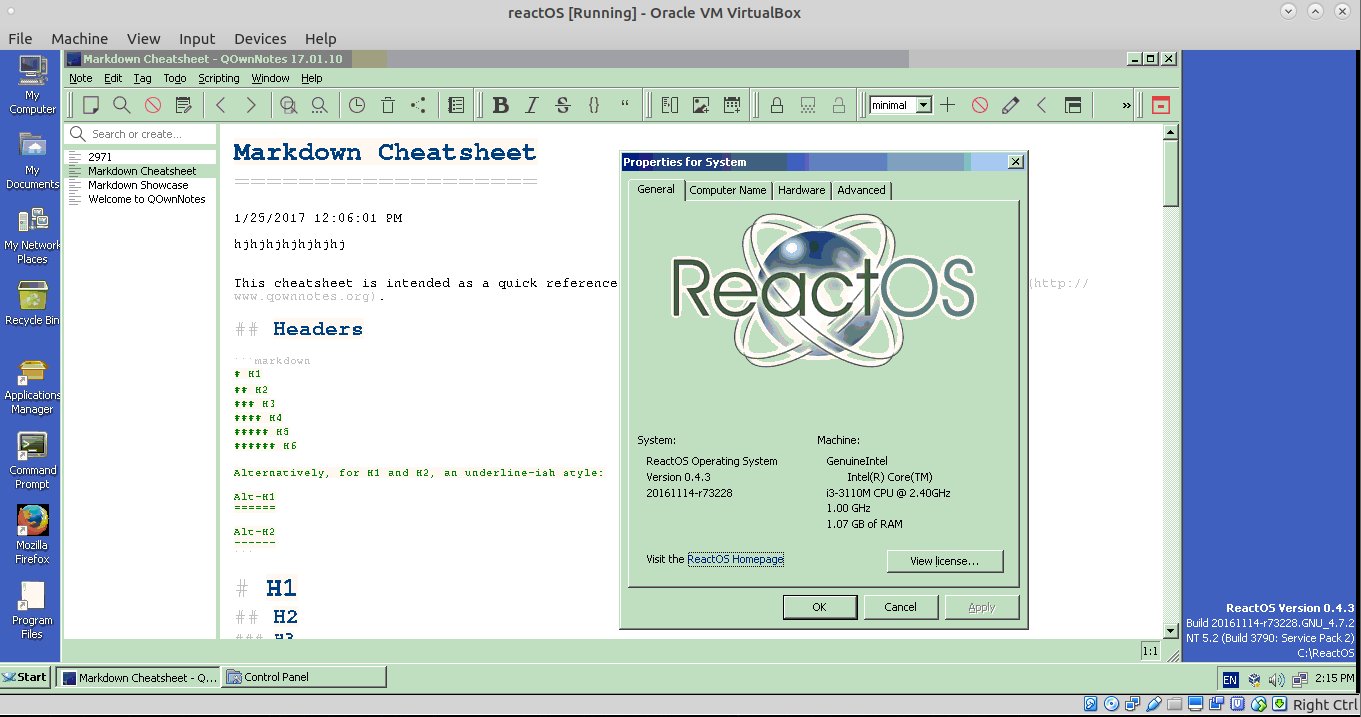Open the Tag menu
The width and height of the screenshot is (1361, 717).
143,78
